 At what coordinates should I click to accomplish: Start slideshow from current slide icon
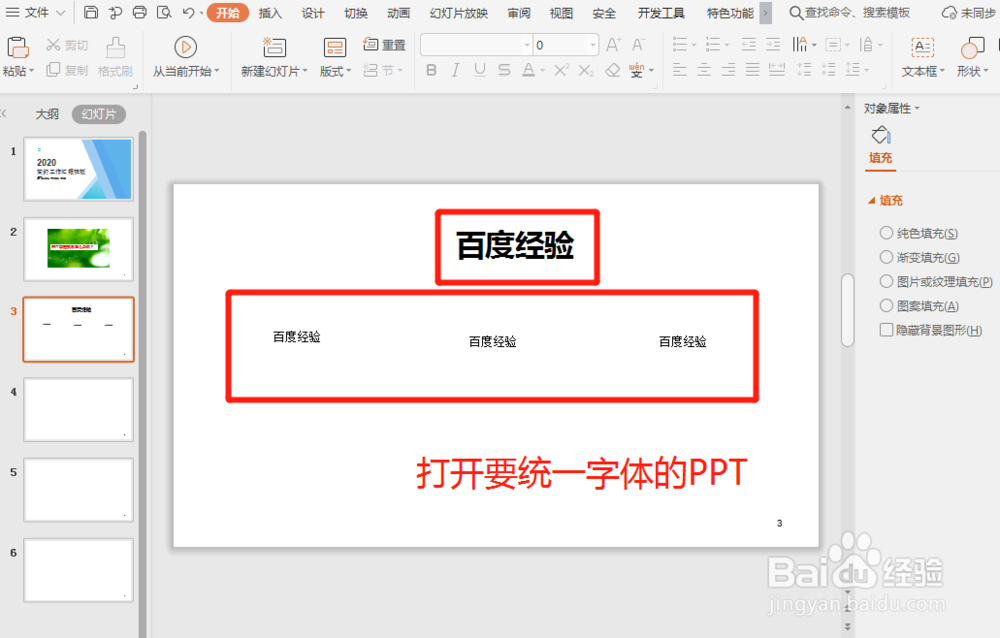pyautogui.click(x=186, y=47)
